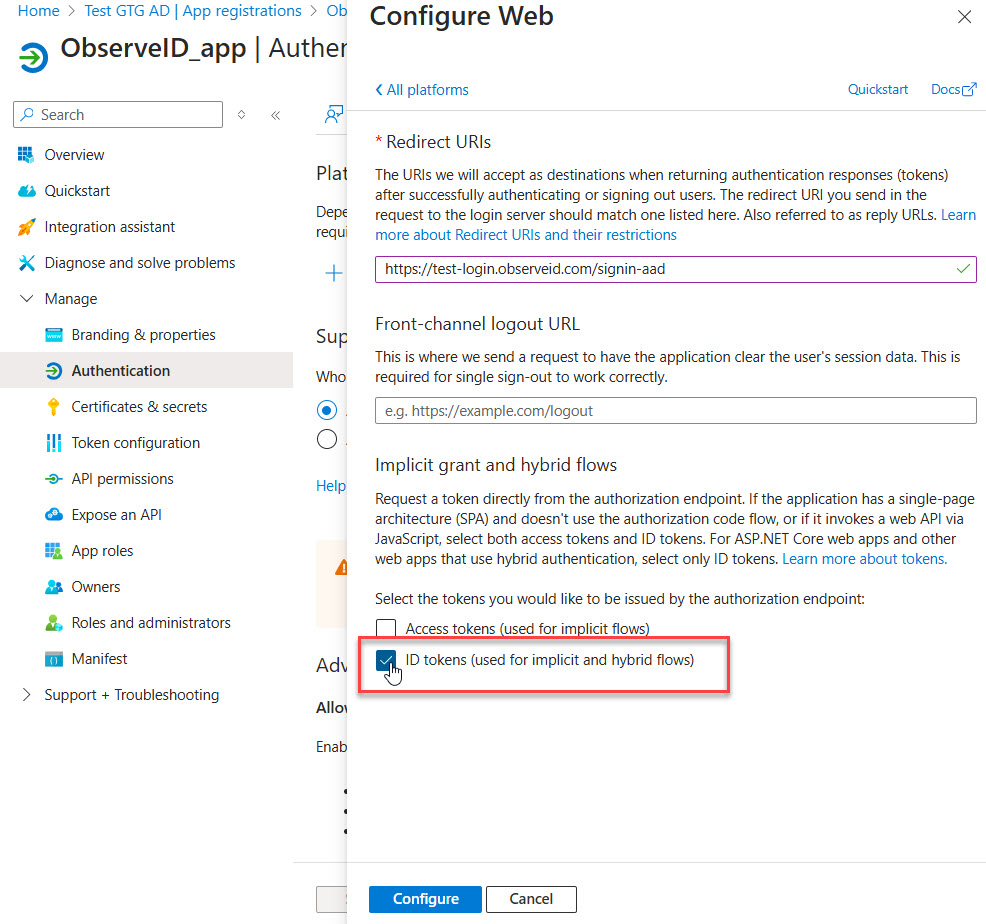Click the Quickstart cloud icon in sidebar
Viewport: 986px width, 924px height.
pyautogui.click(x=26, y=191)
